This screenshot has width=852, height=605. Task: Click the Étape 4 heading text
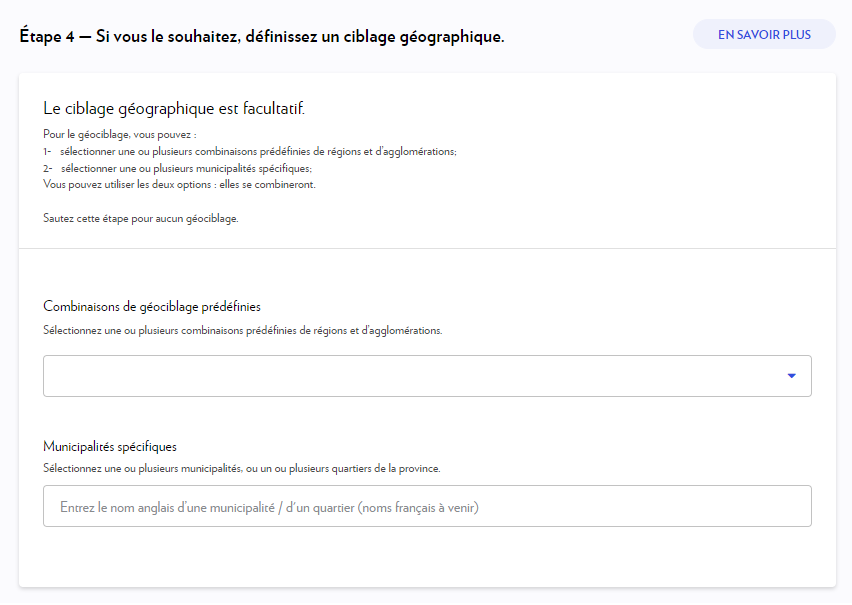262,34
